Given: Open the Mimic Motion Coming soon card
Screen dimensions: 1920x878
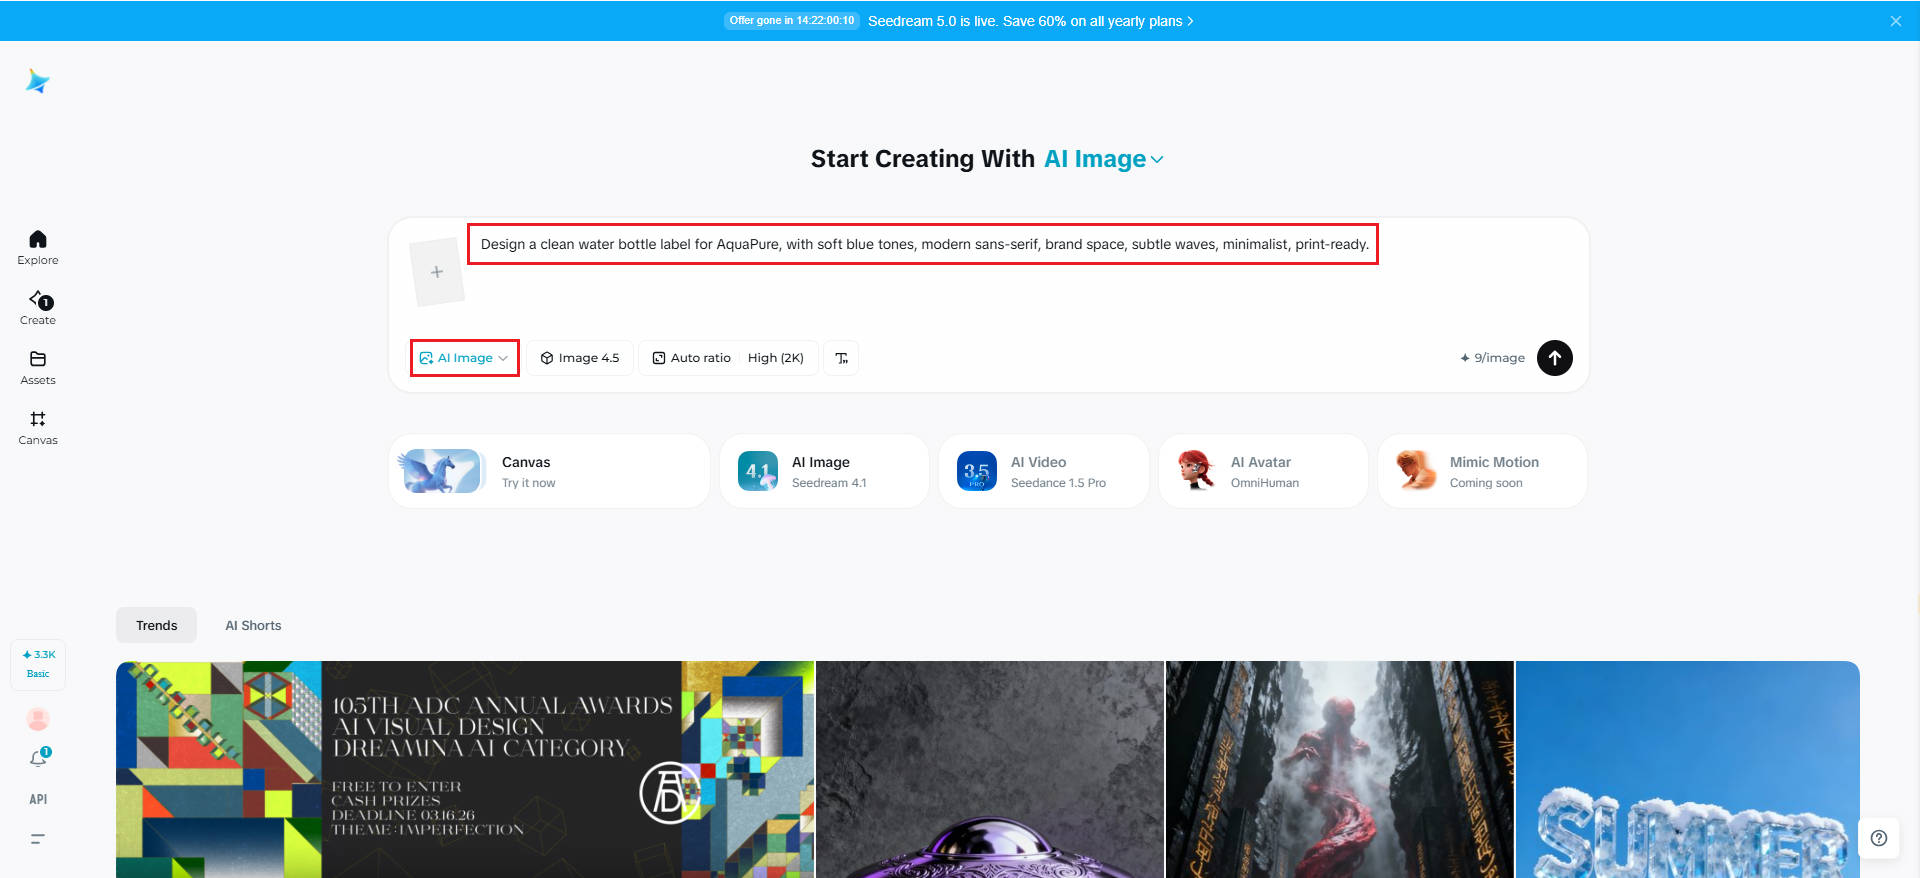Looking at the screenshot, I should click(x=1482, y=471).
